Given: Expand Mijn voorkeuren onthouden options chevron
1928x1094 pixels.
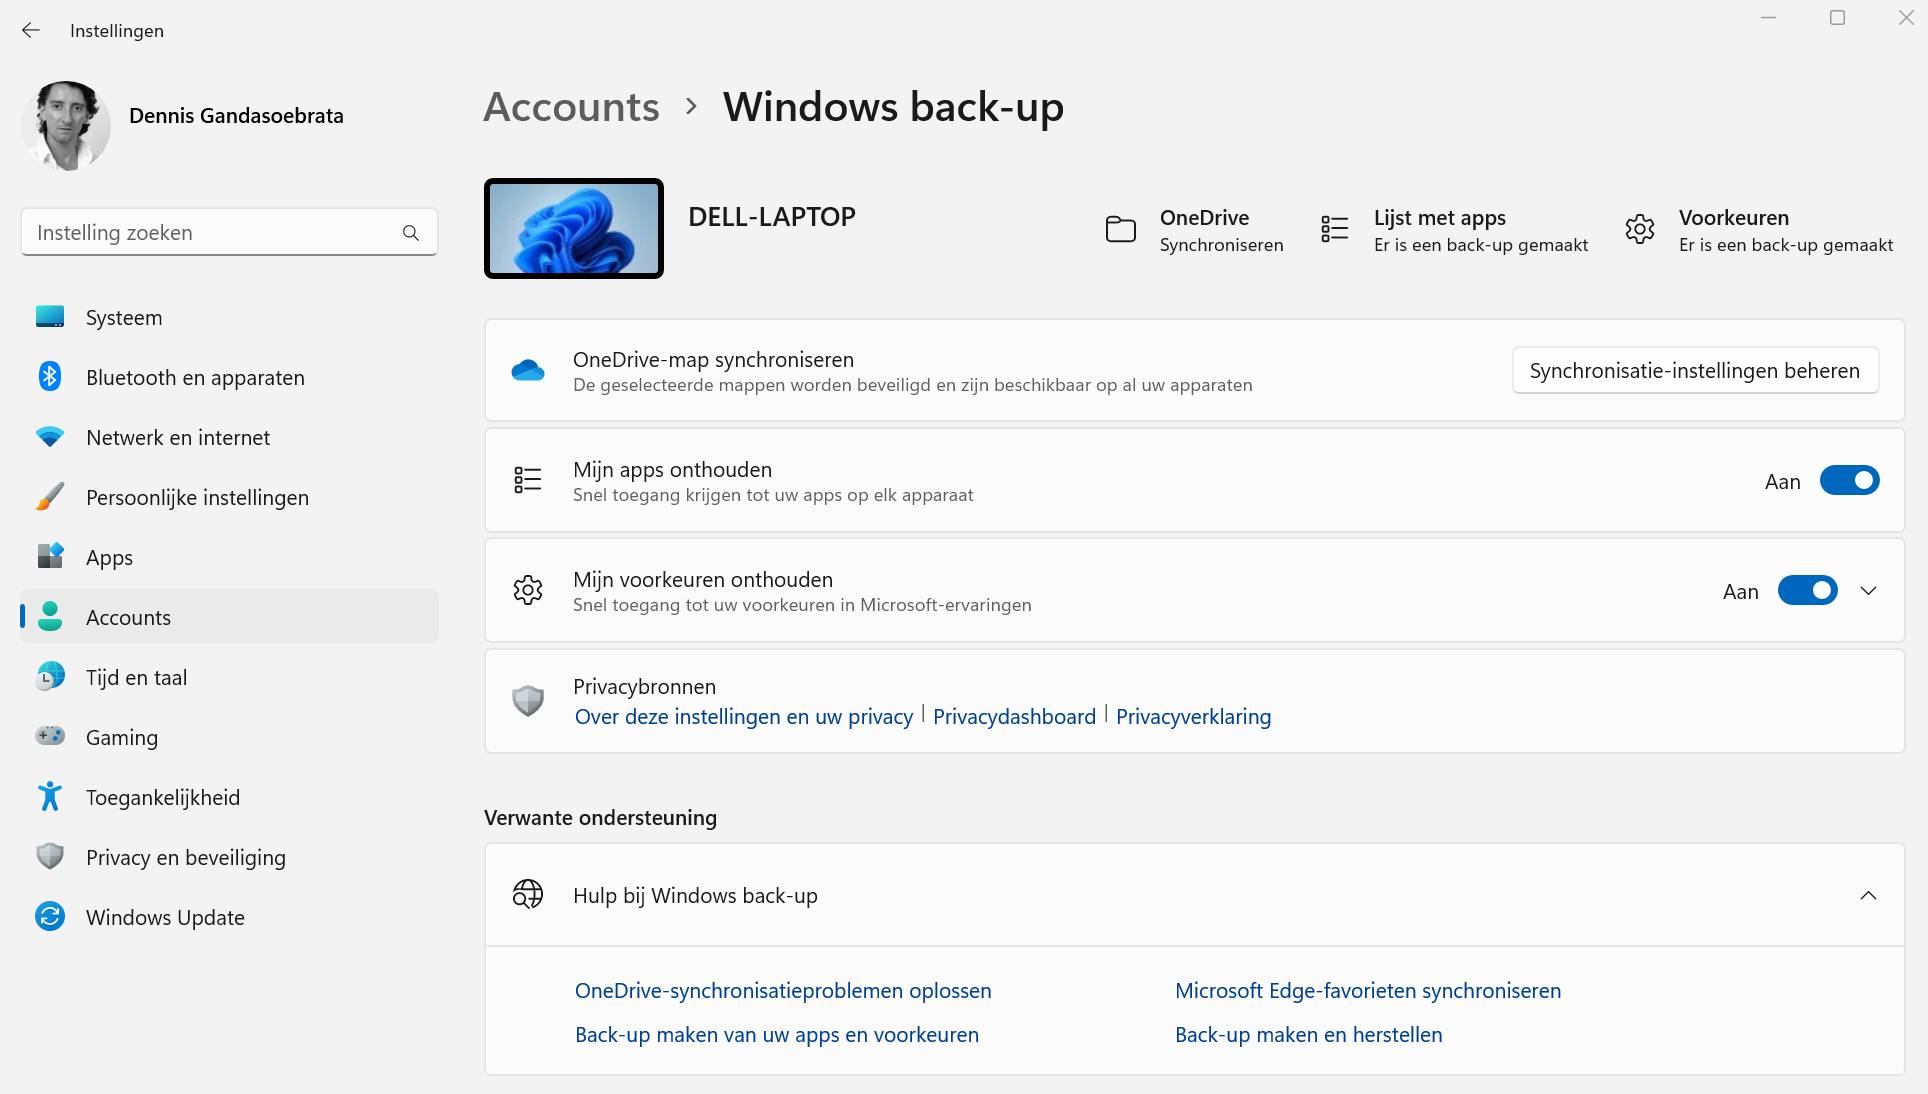Looking at the screenshot, I should (1868, 591).
